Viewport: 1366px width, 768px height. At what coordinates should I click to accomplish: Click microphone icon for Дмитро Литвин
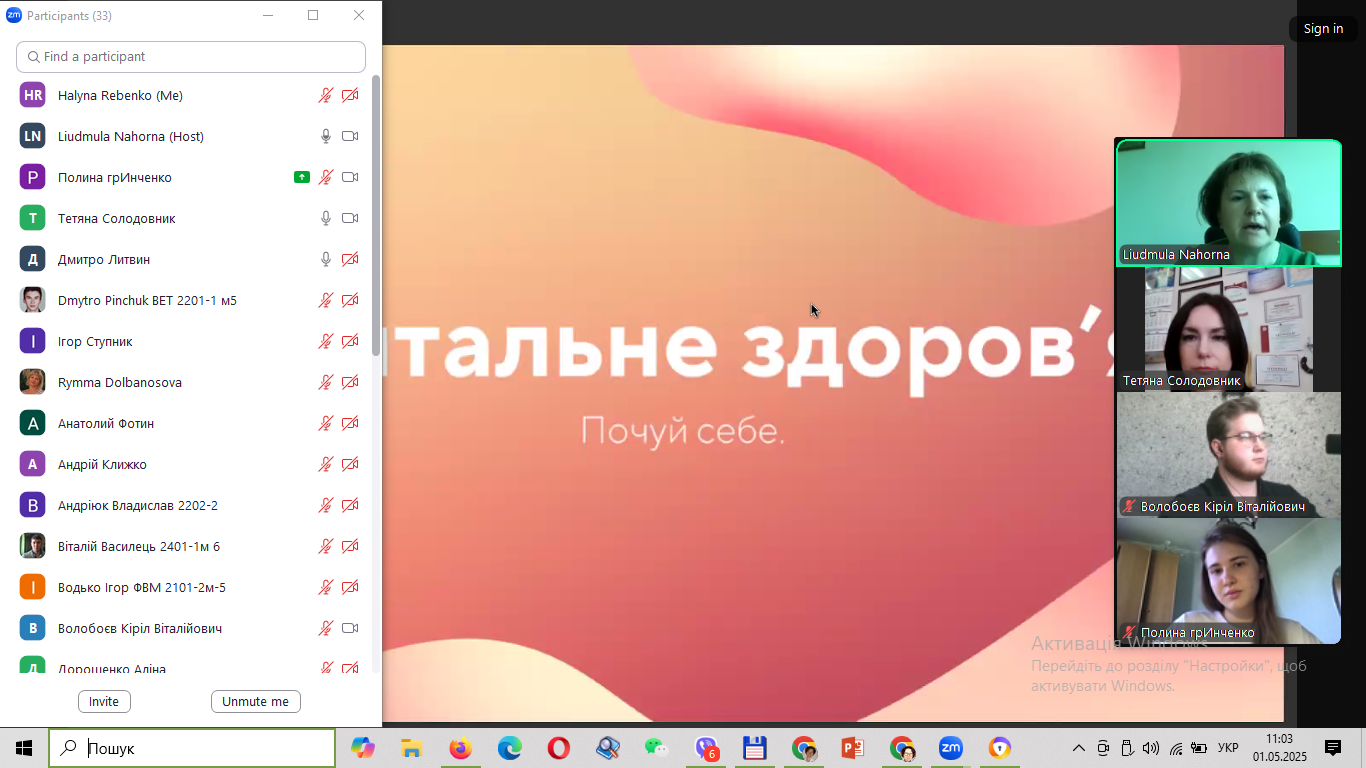pos(326,259)
